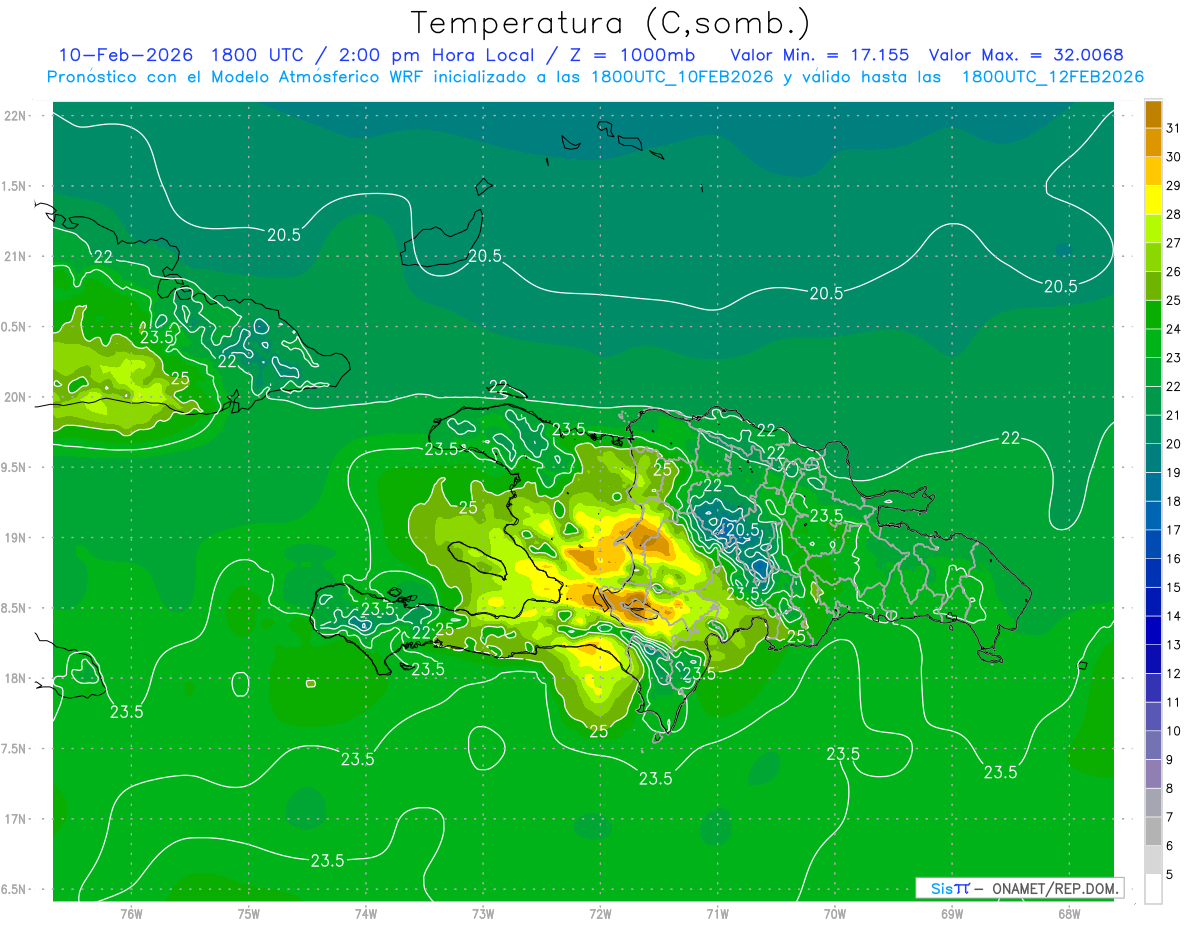Pick the white legend band at bottom near 5

pyautogui.click(x=1153, y=888)
